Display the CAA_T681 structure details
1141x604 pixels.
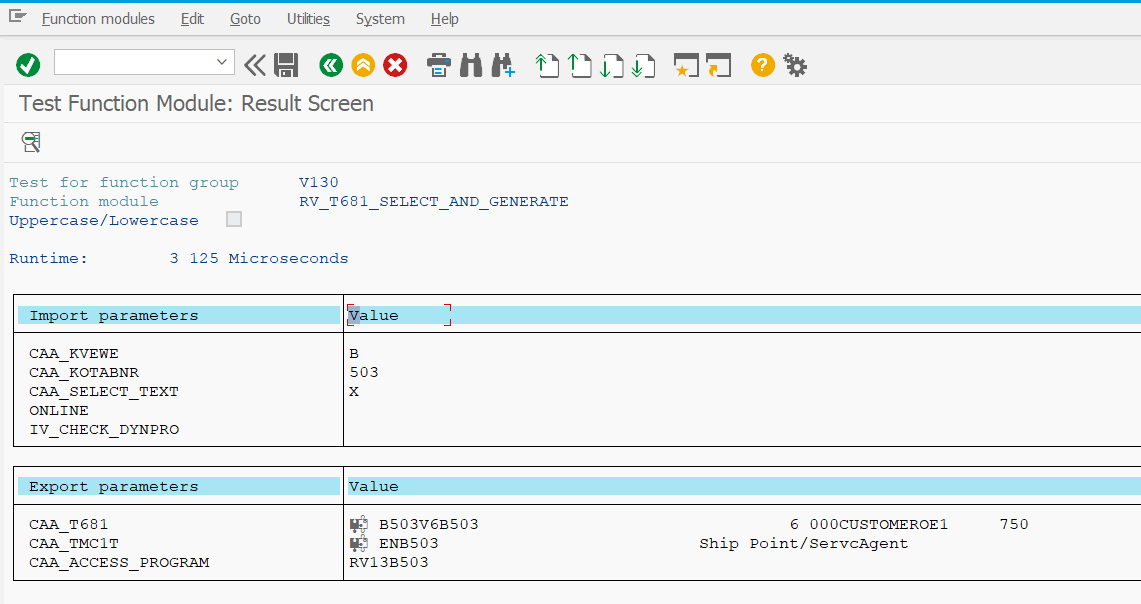pyautogui.click(x=356, y=523)
